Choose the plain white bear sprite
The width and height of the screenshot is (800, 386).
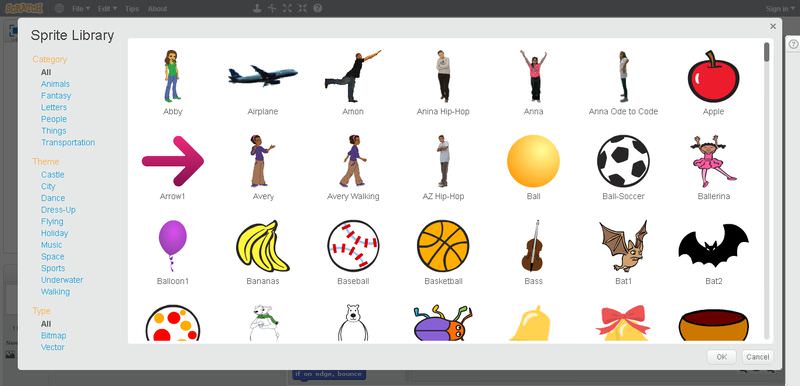[x=353, y=323]
